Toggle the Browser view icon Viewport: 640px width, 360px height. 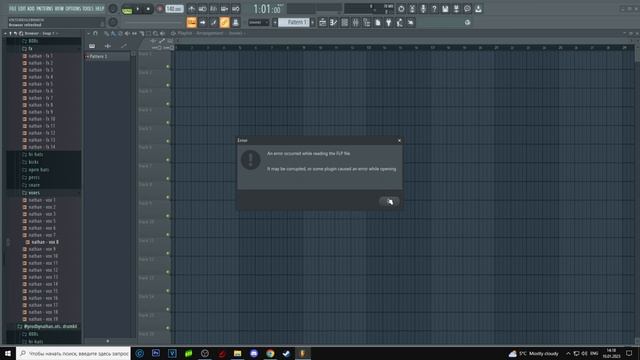point(367,22)
